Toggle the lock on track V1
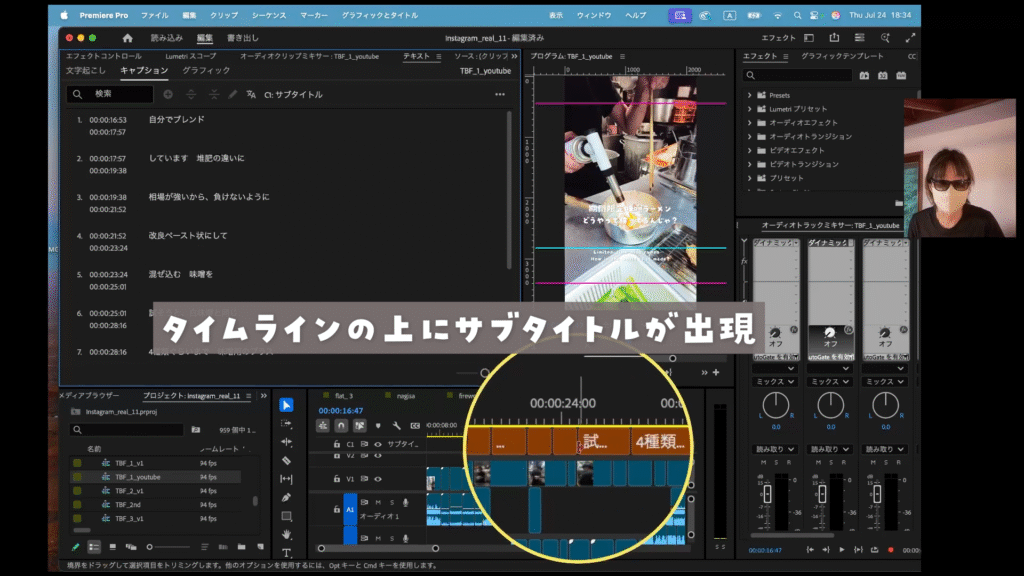 pyautogui.click(x=337, y=479)
